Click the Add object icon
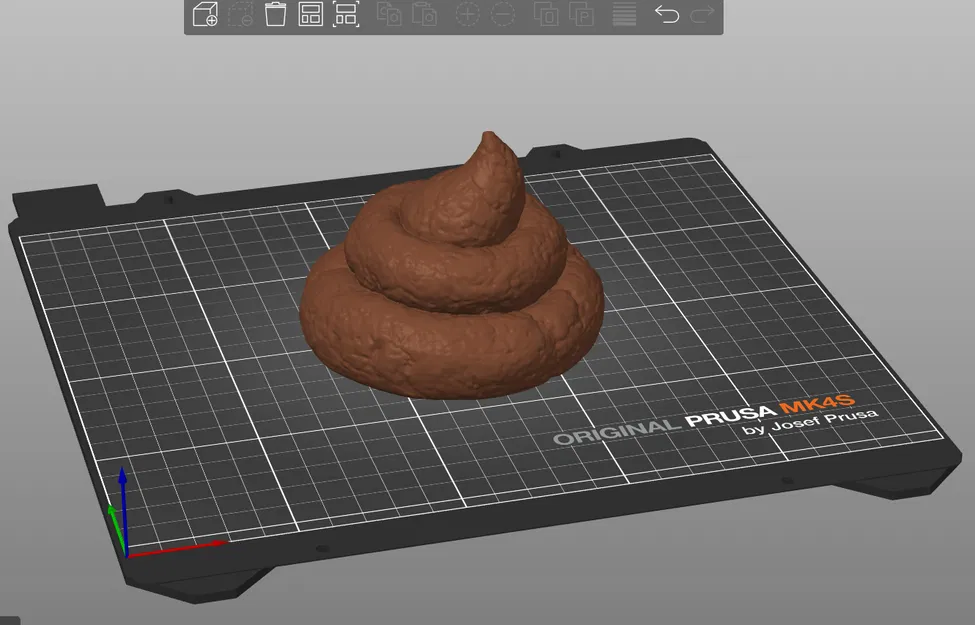Image resolution: width=975 pixels, height=625 pixels. pyautogui.click(x=205, y=14)
